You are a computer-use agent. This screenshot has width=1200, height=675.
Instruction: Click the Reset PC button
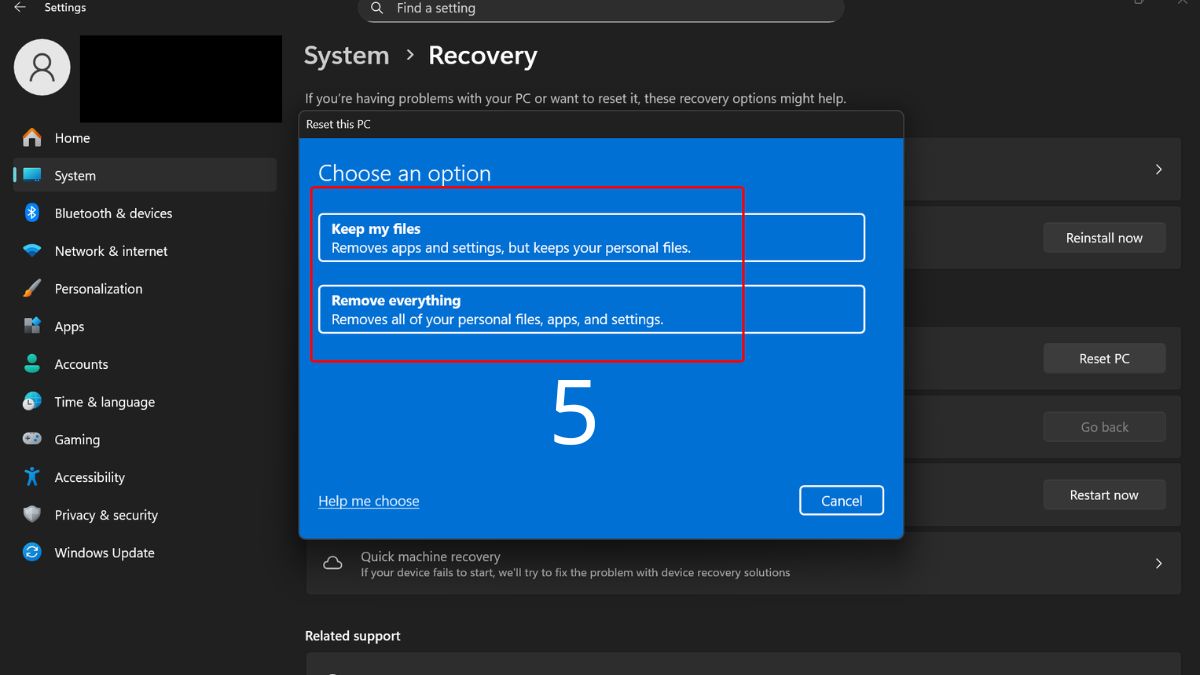click(1104, 358)
